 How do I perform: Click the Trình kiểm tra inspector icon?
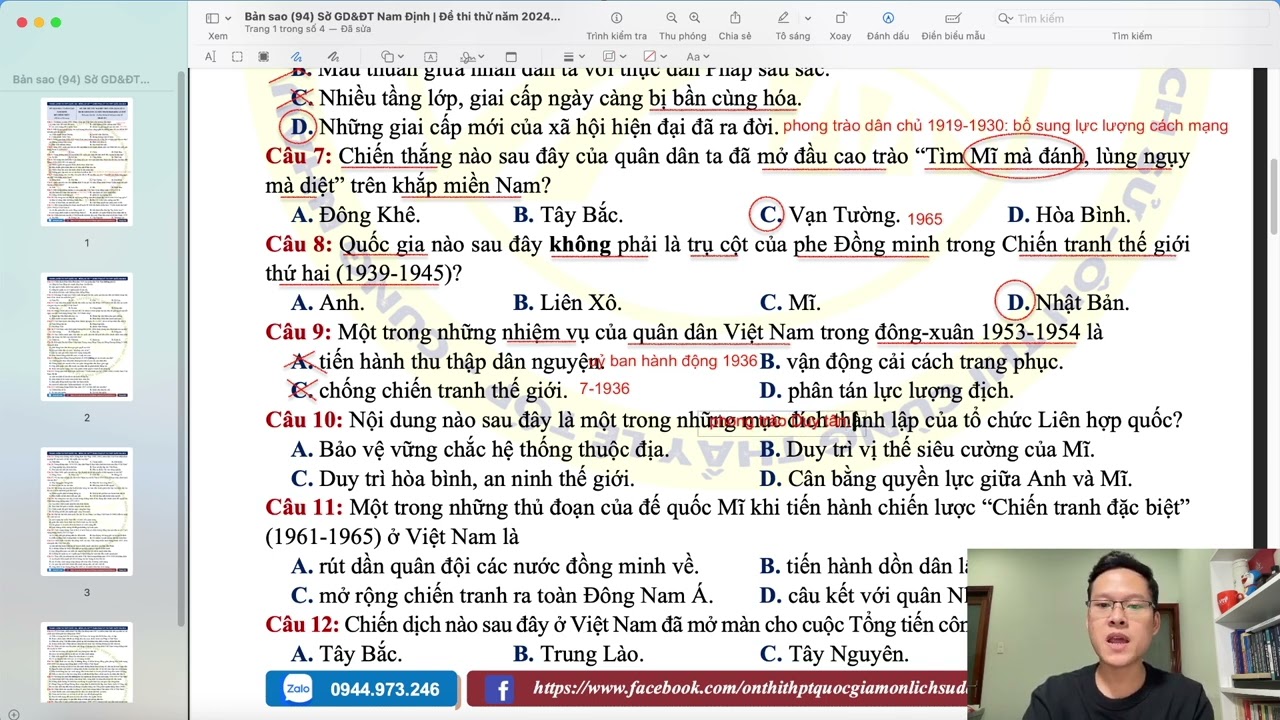coord(616,18)
